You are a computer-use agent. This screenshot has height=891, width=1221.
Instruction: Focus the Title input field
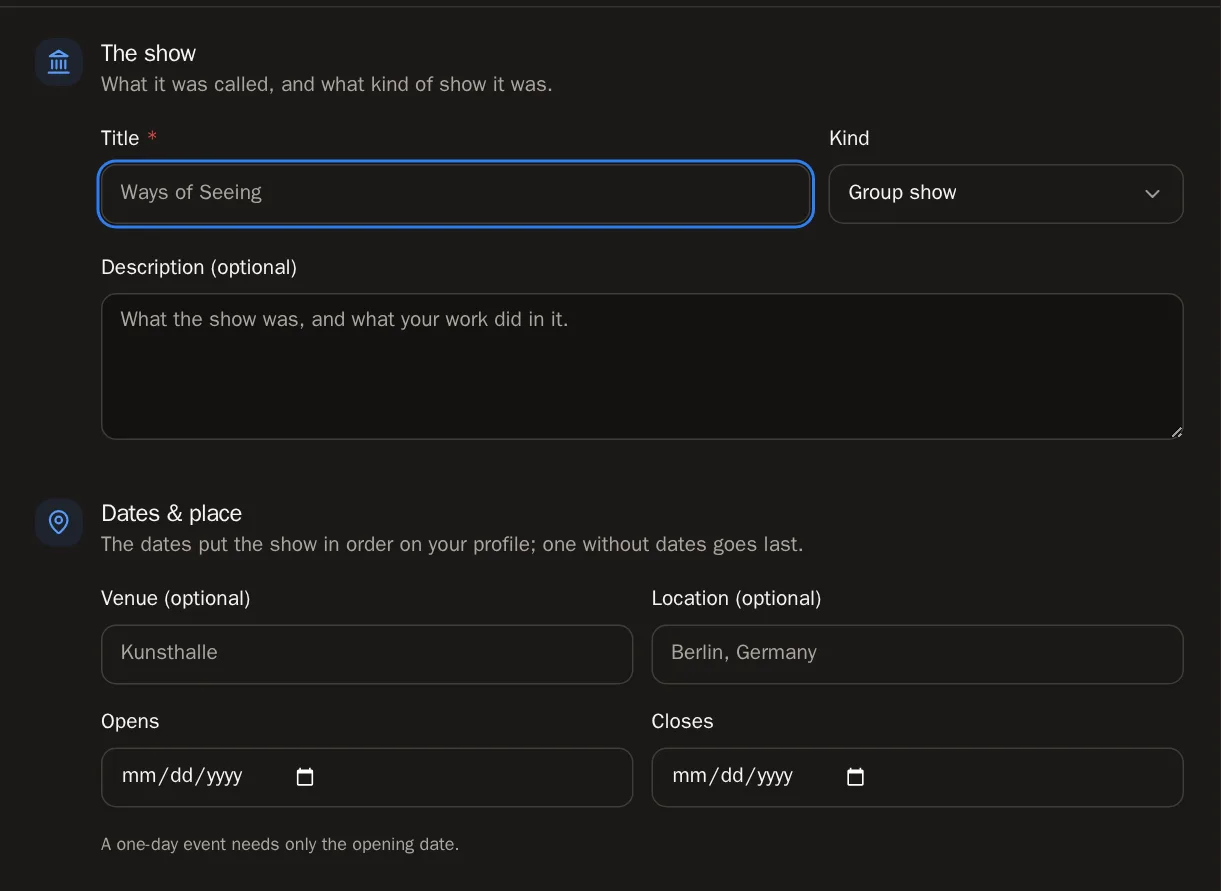(456, 194)
